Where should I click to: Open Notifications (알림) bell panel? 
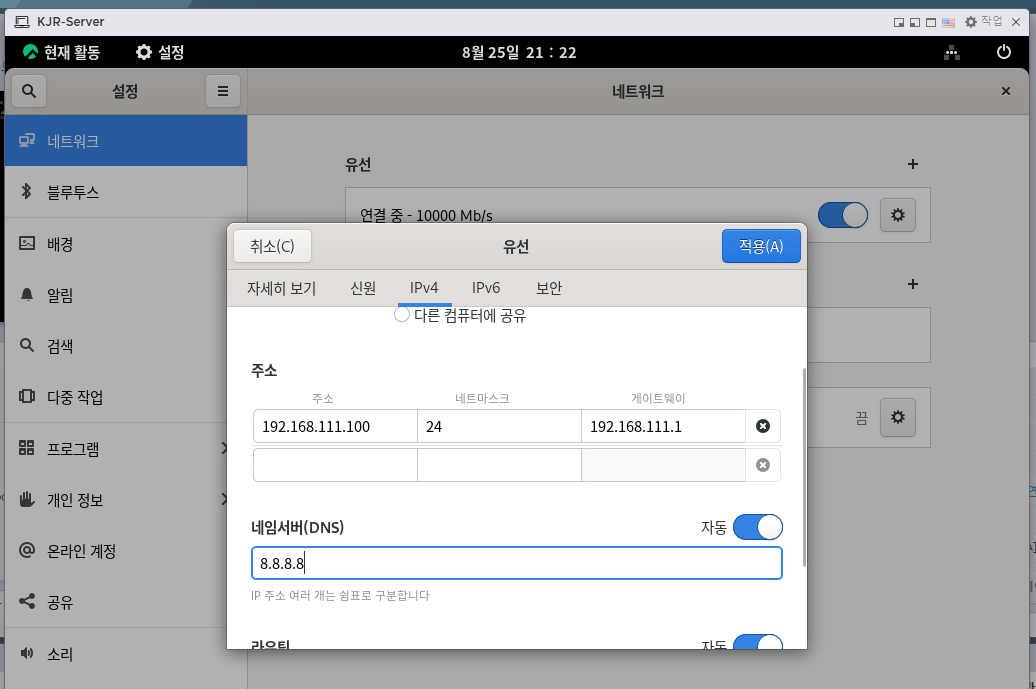tap(126, 295)
